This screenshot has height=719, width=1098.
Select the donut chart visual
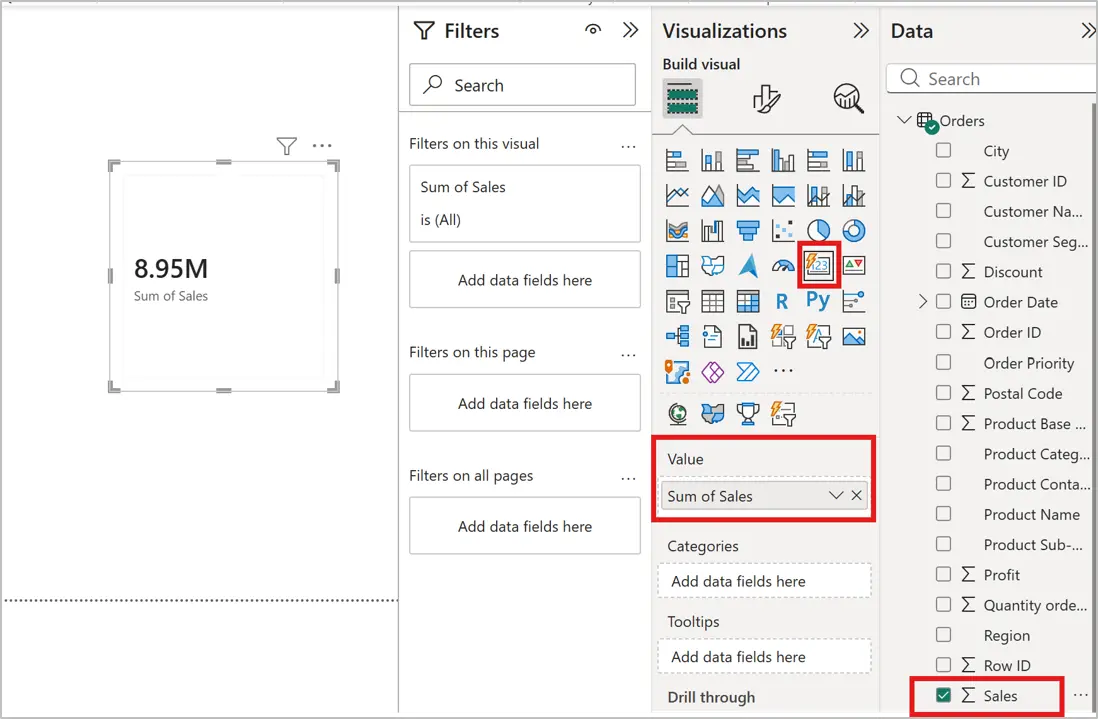pyautogui.click(x=854, y=230)
